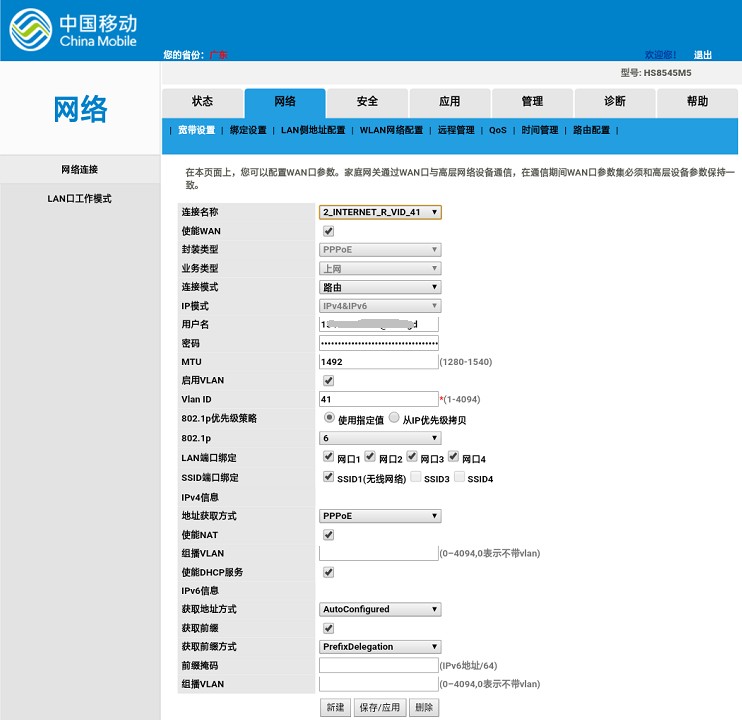This screenshot has width=742, height=720.
Task: Click the 密码 input field
Action: tap(379, 343)
